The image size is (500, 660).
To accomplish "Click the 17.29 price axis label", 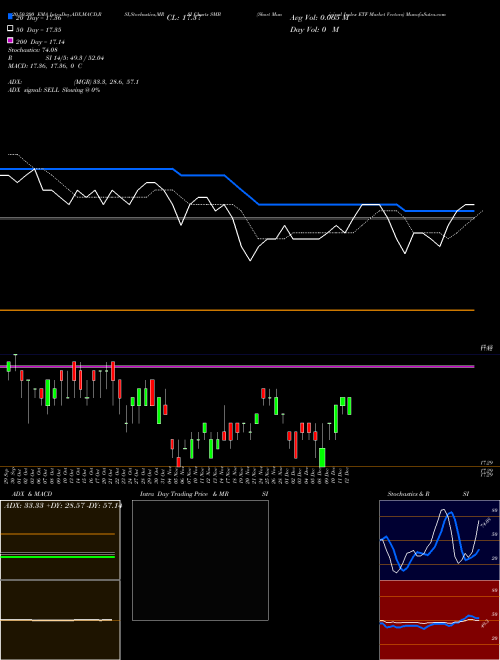I will pyautogui.click(x=486, y=463).
